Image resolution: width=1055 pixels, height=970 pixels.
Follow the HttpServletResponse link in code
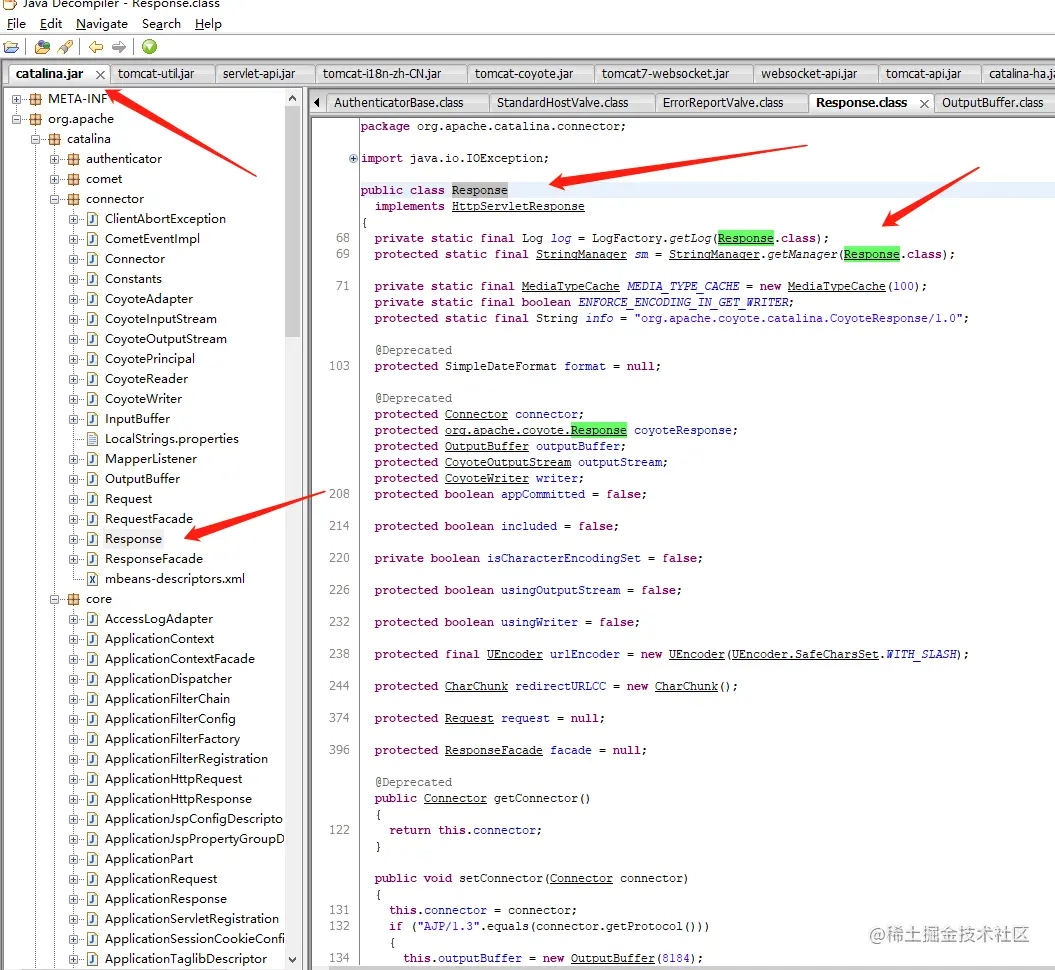point(518,207)
